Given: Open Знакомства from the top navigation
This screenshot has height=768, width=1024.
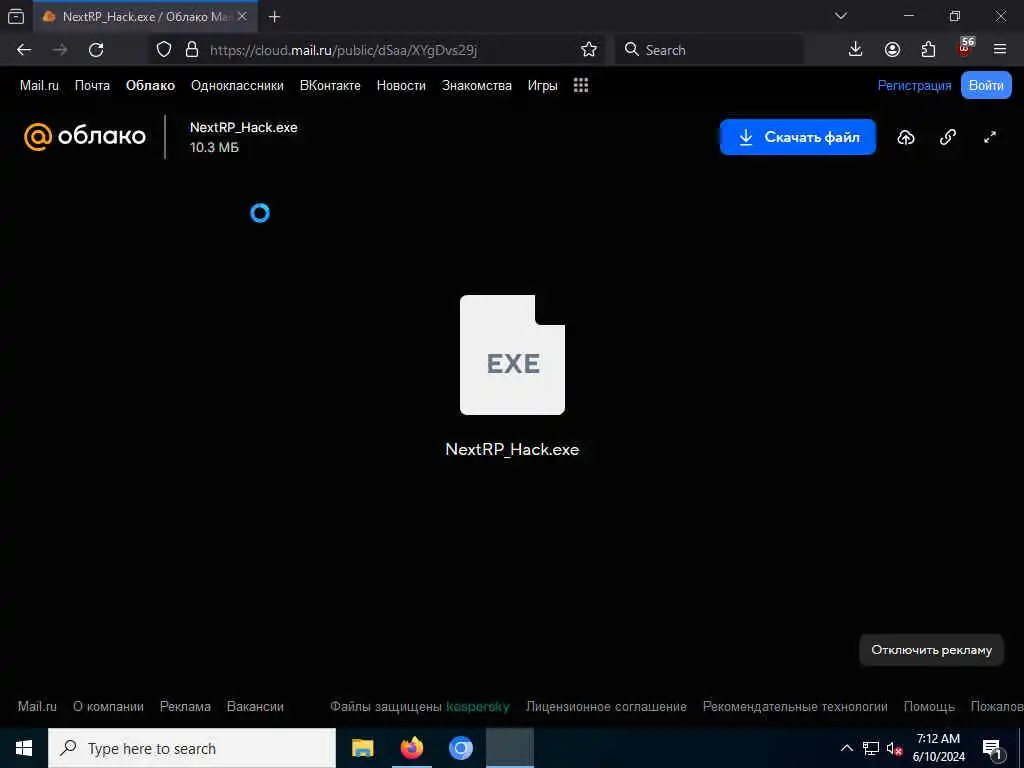Looking at the screenshot, I should pos(477,86).
